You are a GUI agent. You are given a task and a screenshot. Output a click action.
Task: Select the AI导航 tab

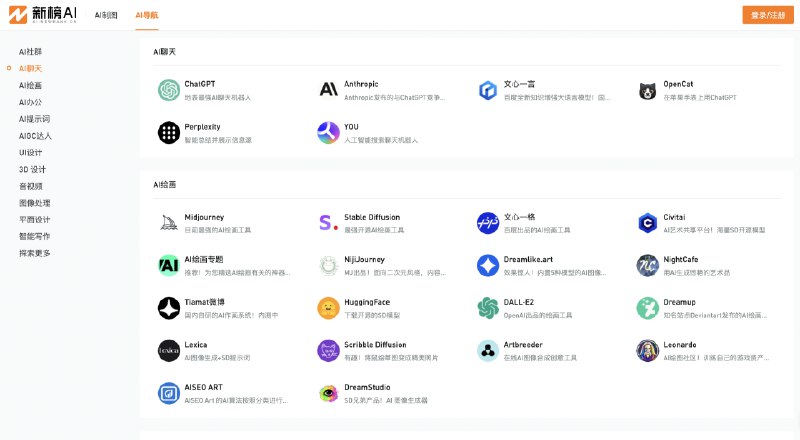click(x=146, y=15)
